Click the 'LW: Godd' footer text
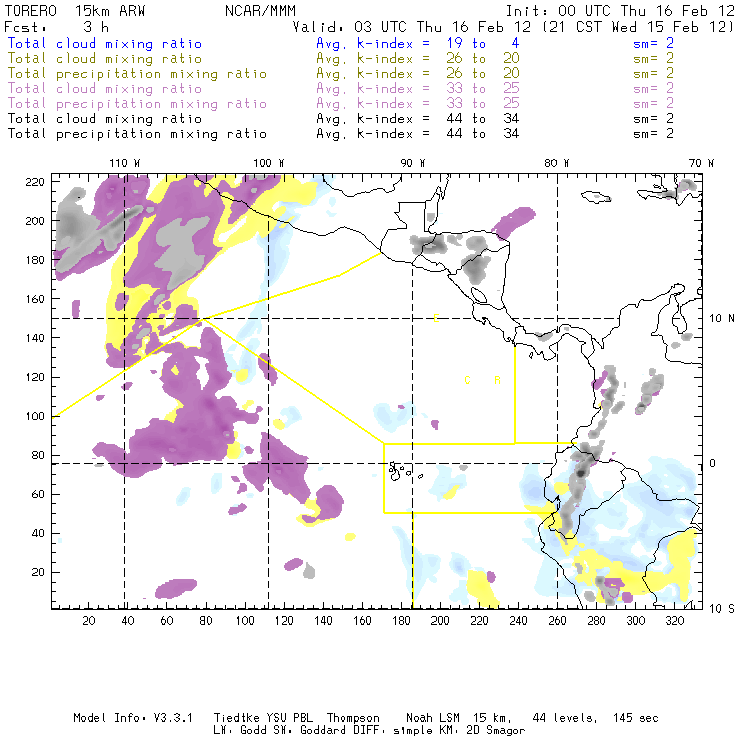 tap(240, 731)
